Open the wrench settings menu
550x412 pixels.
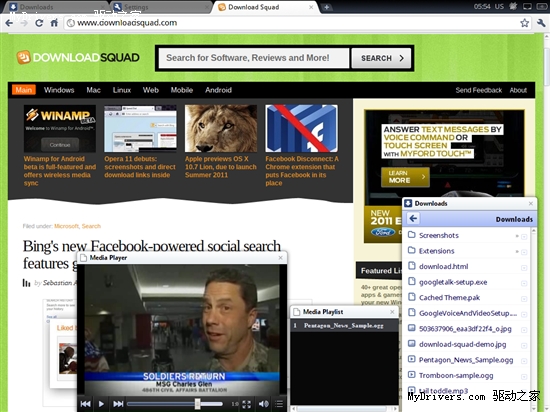tap(541, 23)
